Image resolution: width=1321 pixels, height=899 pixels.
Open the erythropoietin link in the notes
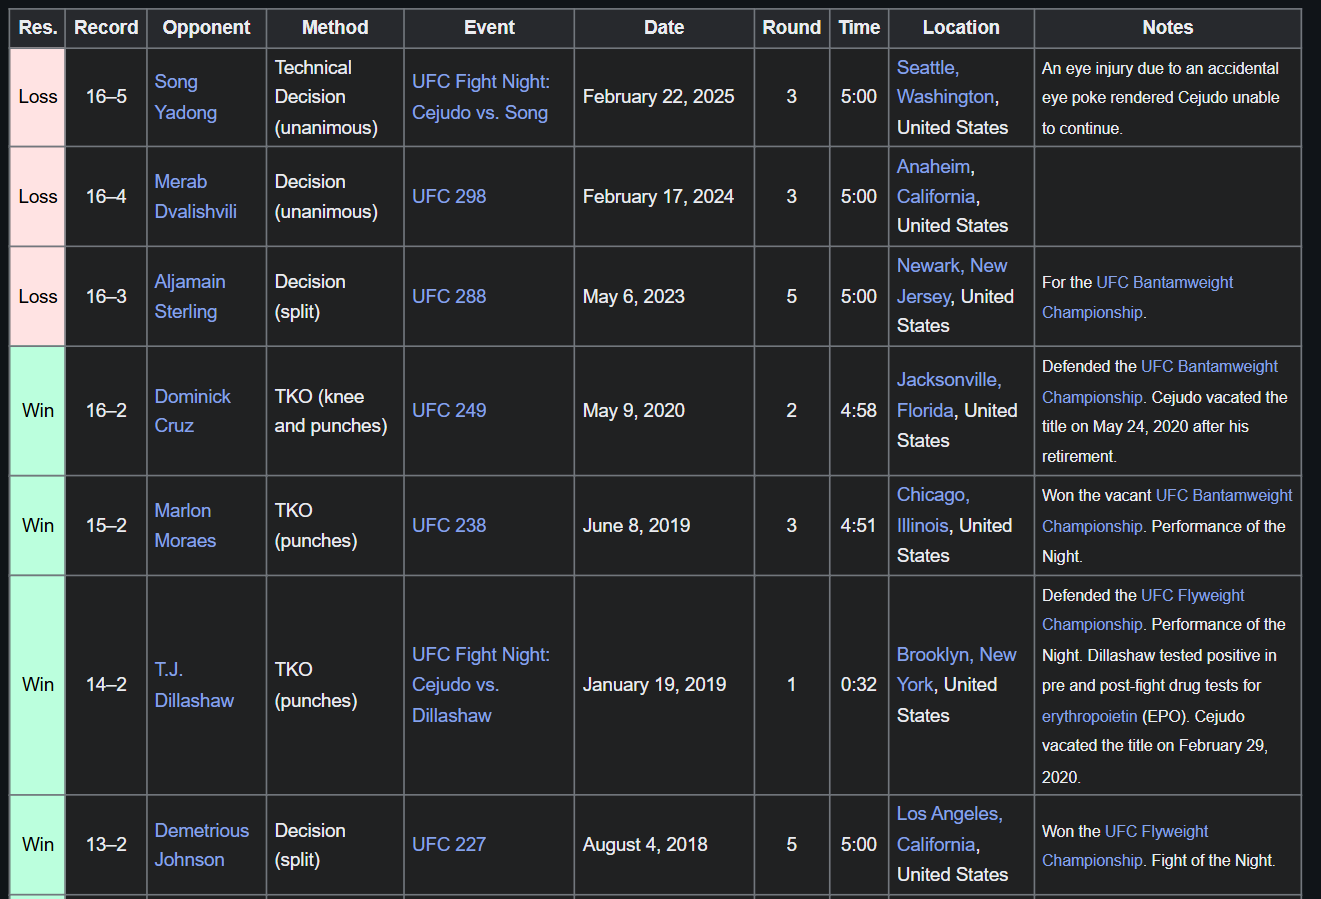pyautogui.click(x=1089, y=716)
